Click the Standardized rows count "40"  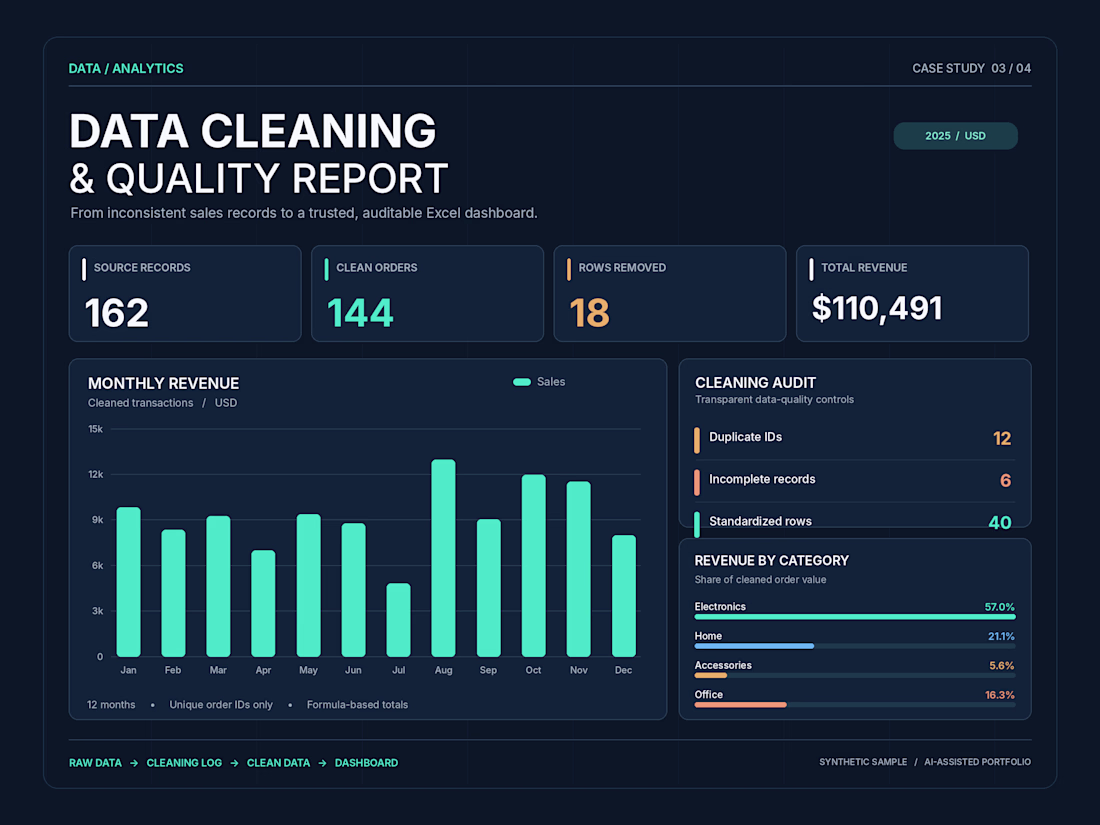click(1000, 523)
